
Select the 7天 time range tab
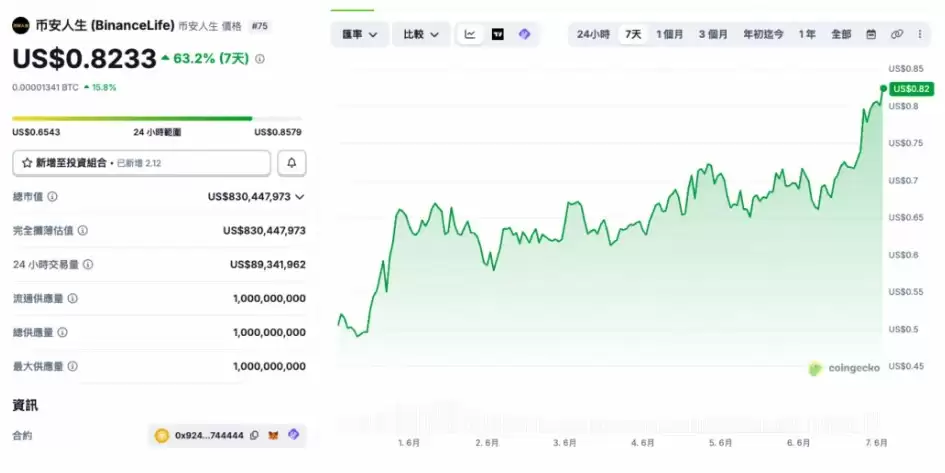[x=633, y=34]
